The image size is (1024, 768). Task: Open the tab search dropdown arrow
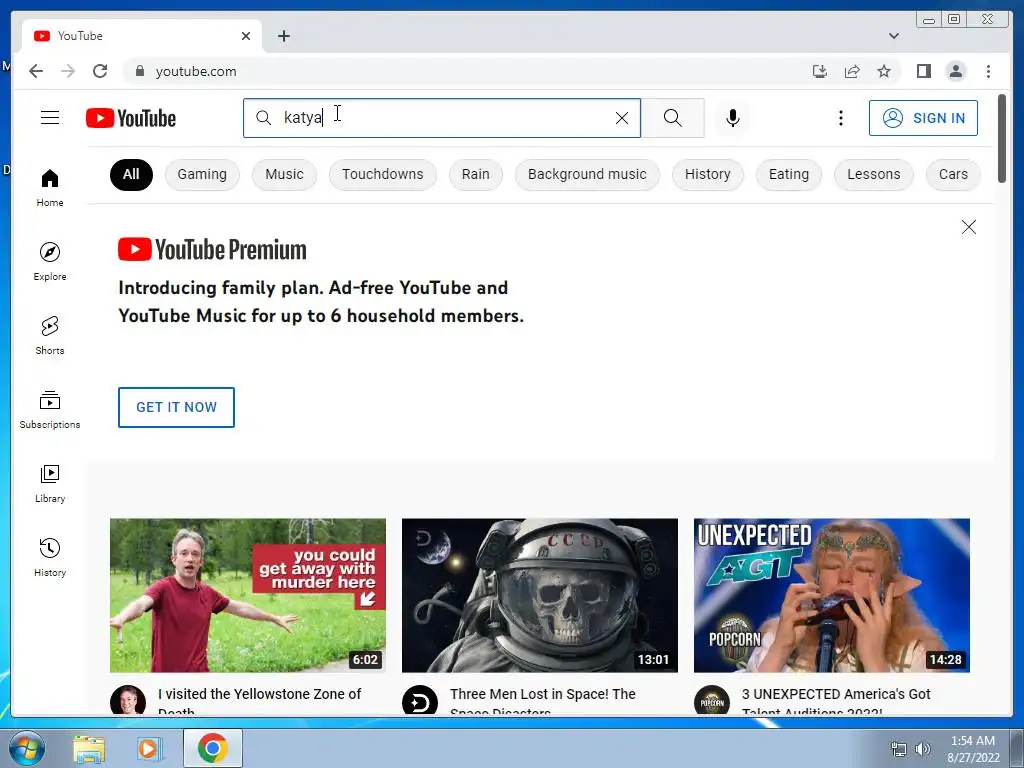click(x=894, y=36)
